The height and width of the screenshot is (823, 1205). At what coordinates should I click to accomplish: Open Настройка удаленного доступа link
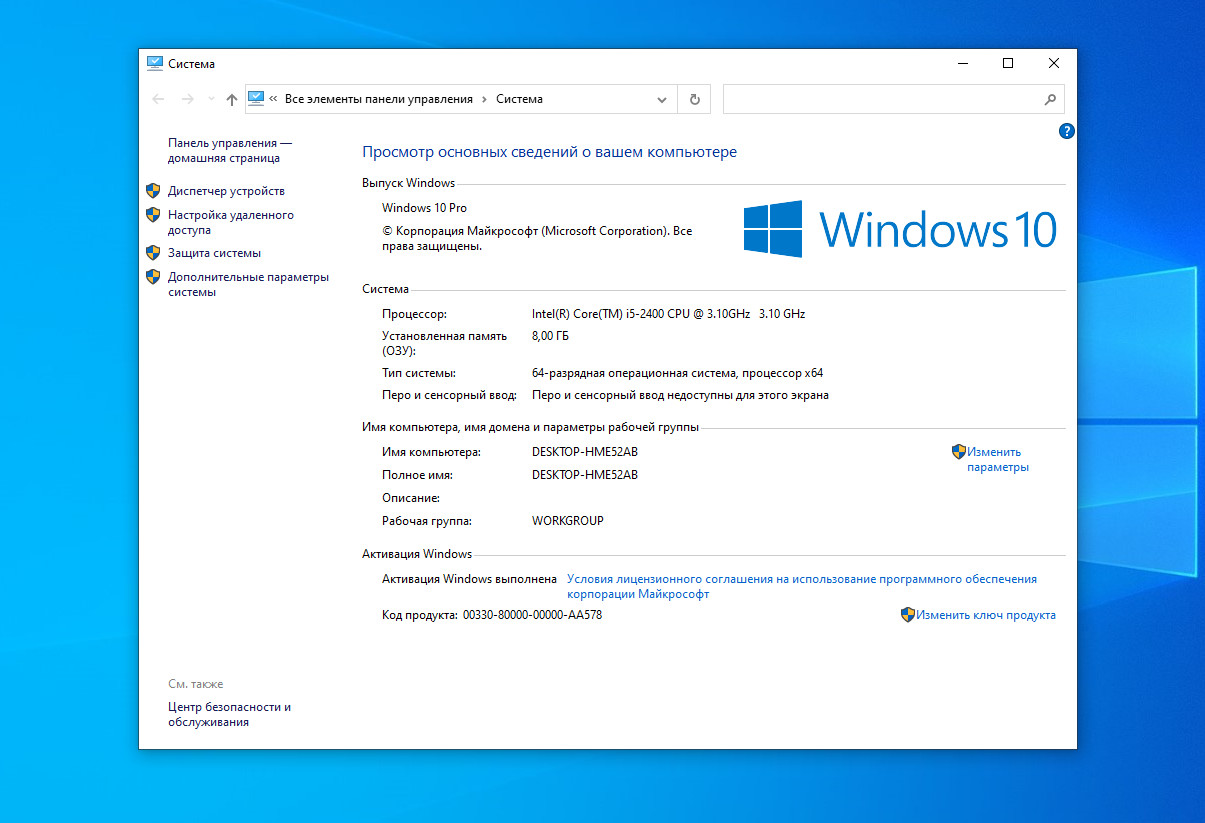(x=231, y=222)
